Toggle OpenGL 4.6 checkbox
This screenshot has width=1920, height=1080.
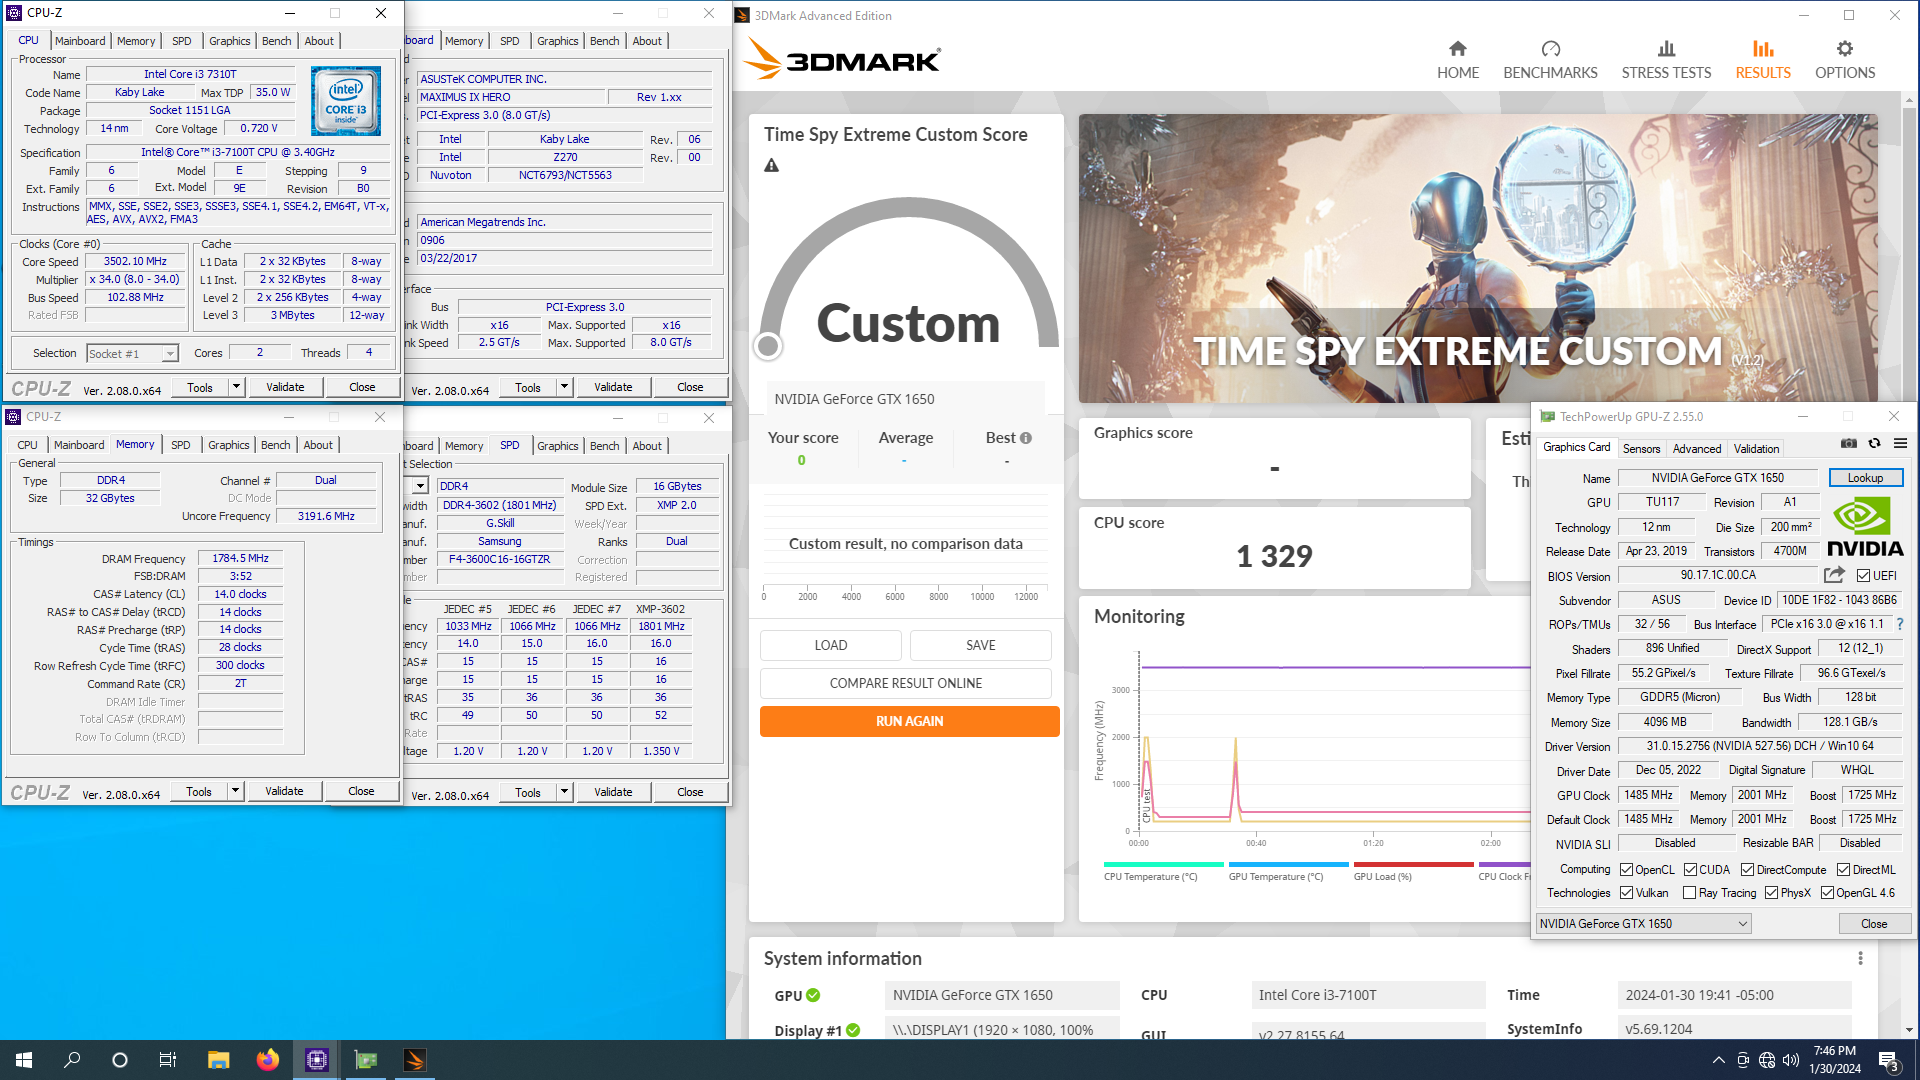1828,893
